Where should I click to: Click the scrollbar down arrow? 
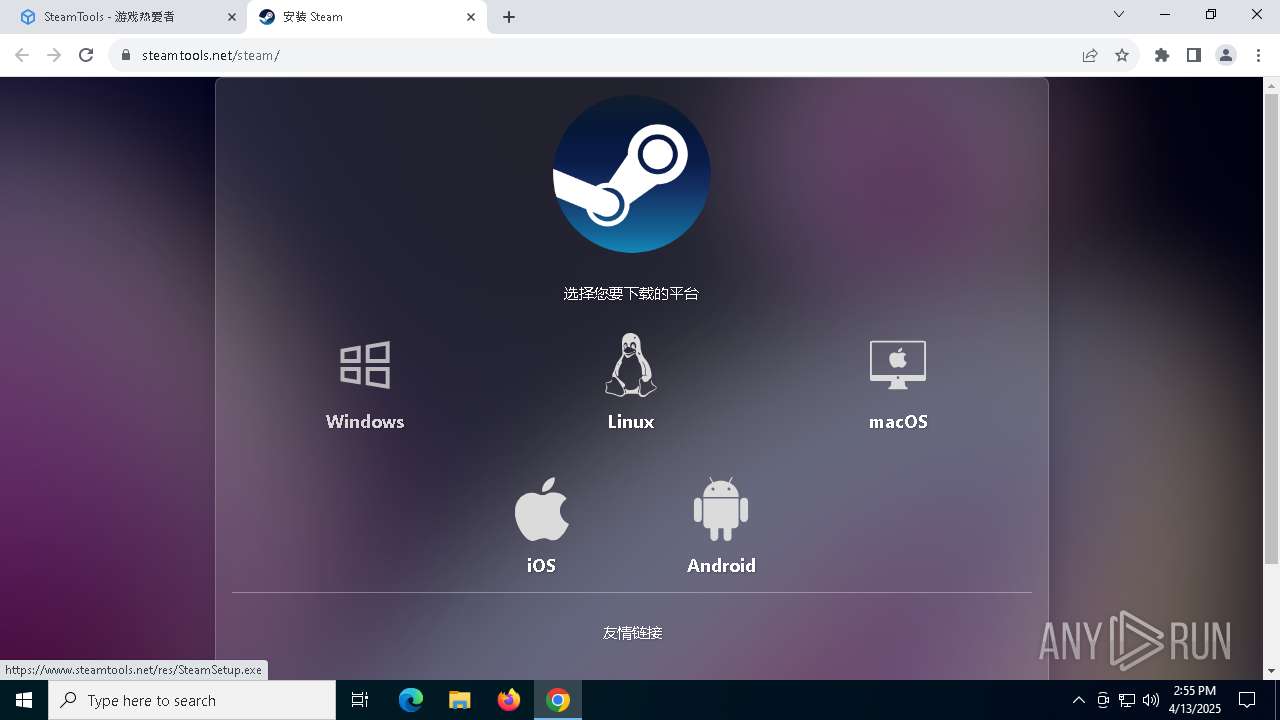(x=1272, y=671)
